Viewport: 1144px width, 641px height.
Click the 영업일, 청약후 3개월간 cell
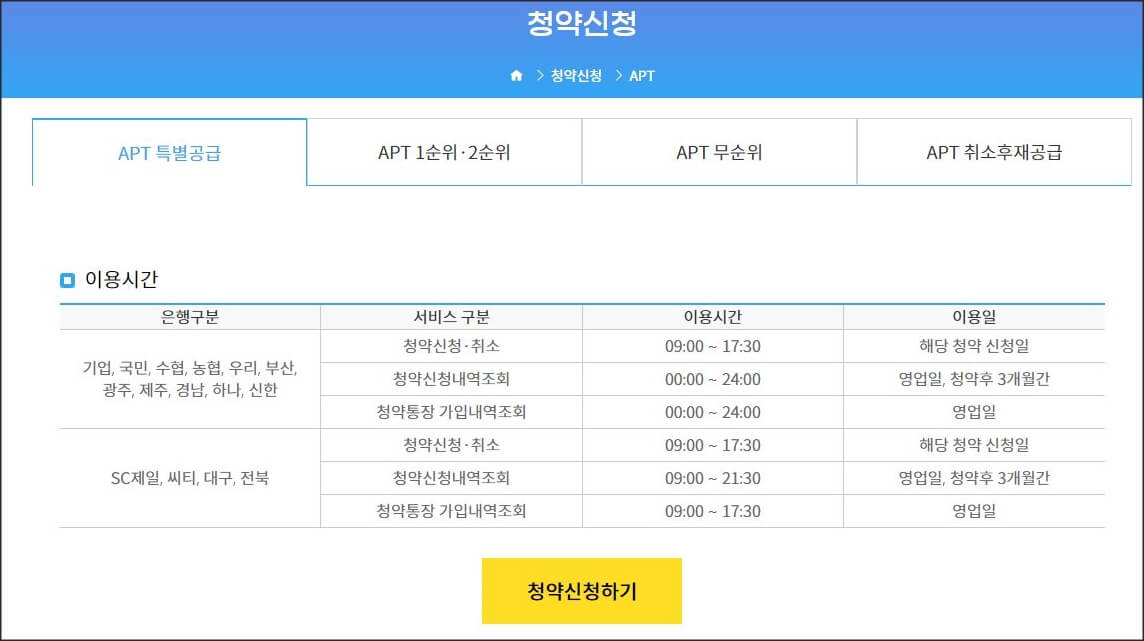(972, 379)
